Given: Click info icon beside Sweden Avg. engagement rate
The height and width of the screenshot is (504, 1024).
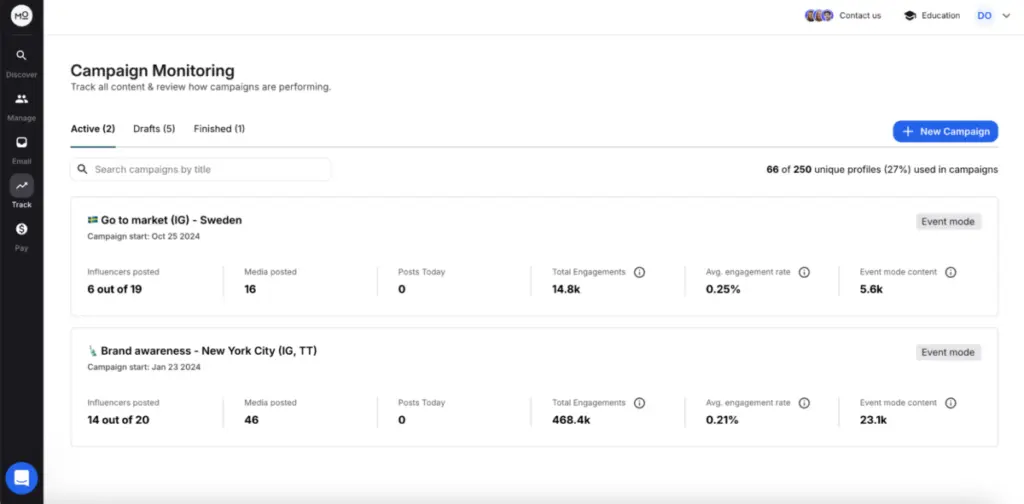Looking at the screenshot, I should click(804, 272).
